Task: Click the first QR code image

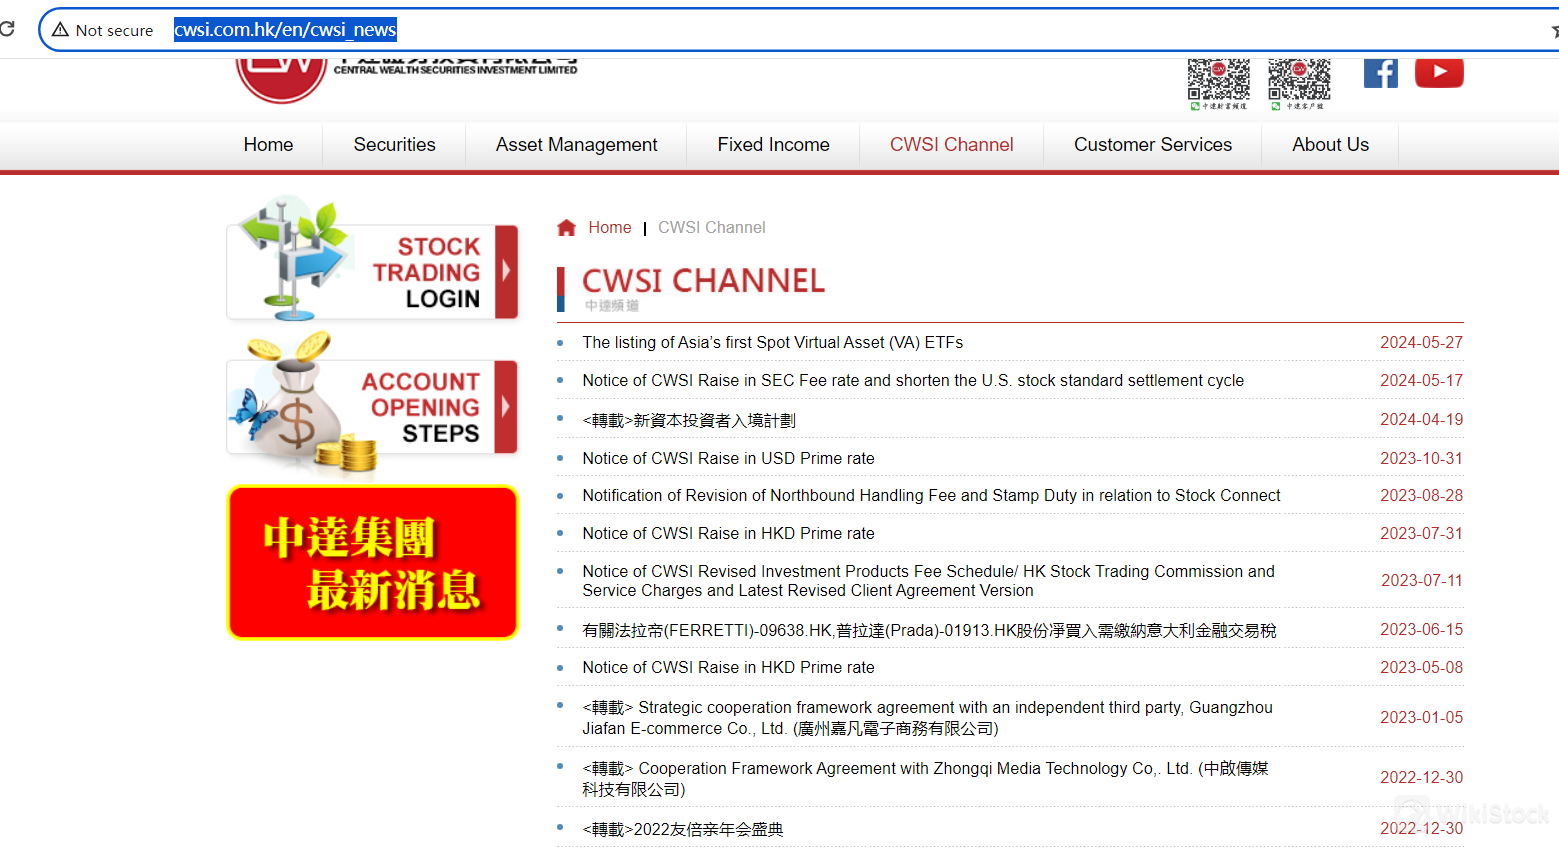Action: 1218,81
